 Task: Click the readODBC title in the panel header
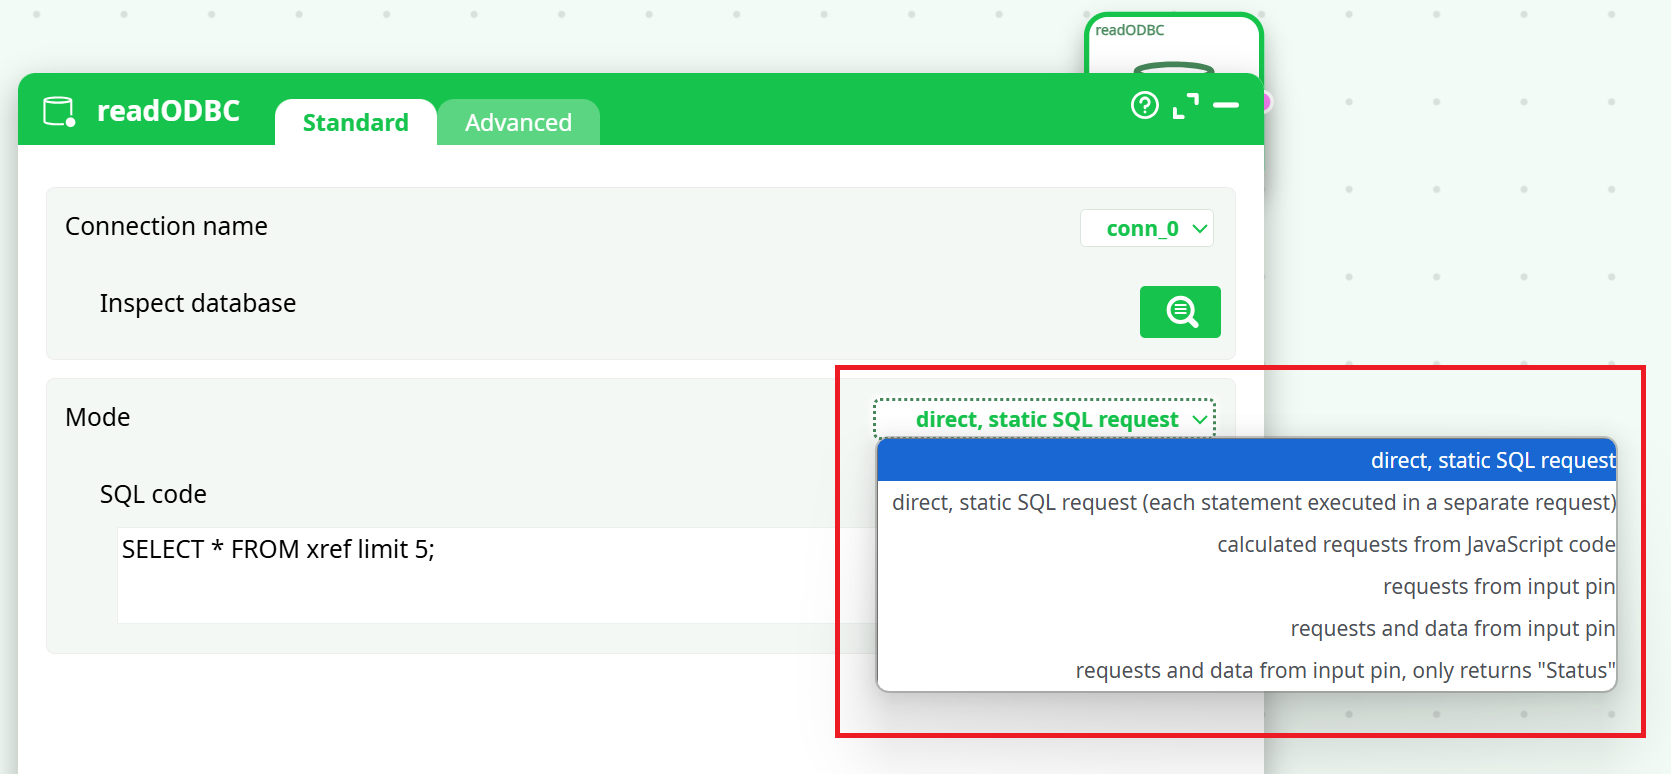168,111
